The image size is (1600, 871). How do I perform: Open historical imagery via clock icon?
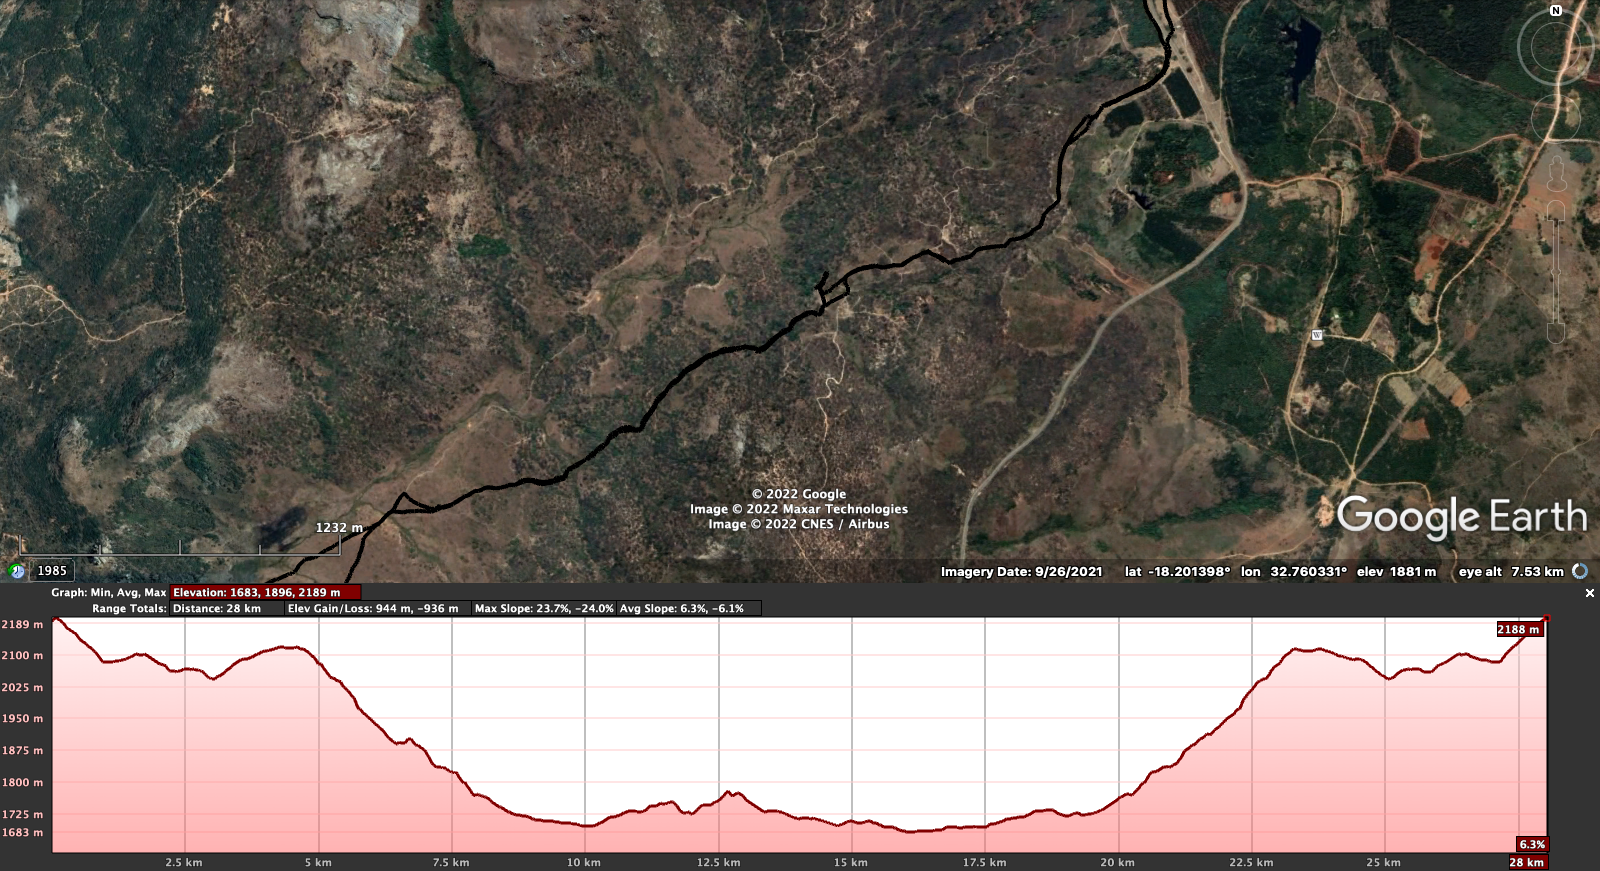pyautogui.click(x=16, y=571)
